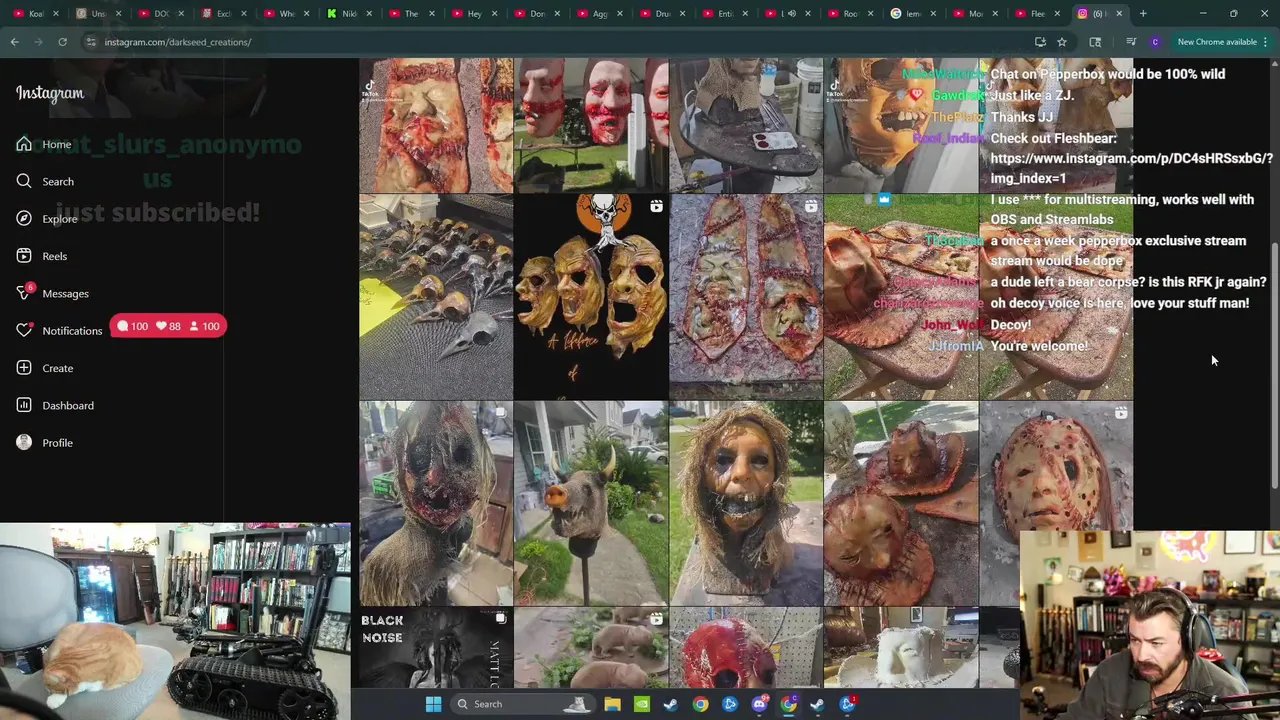Switch to the Nikl browser tab
The width and height of the screenshot is (1280, 720).
tap(348, 13)
